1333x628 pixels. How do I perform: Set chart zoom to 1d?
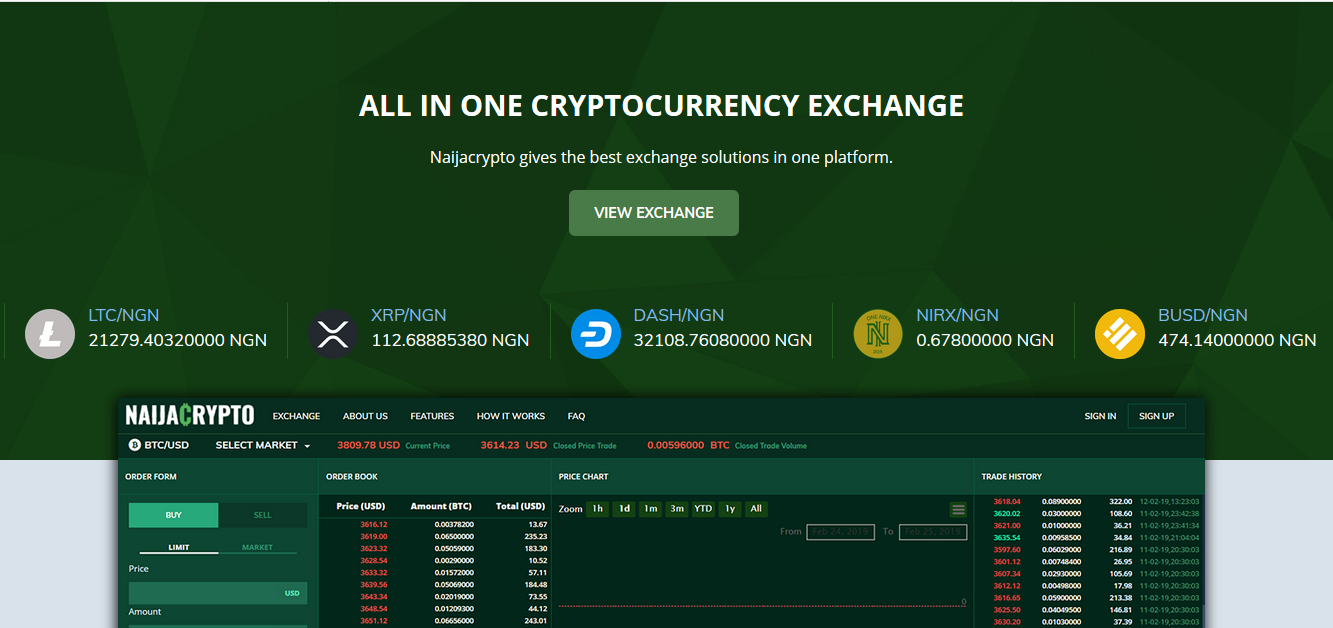click(x=624, y=509)
